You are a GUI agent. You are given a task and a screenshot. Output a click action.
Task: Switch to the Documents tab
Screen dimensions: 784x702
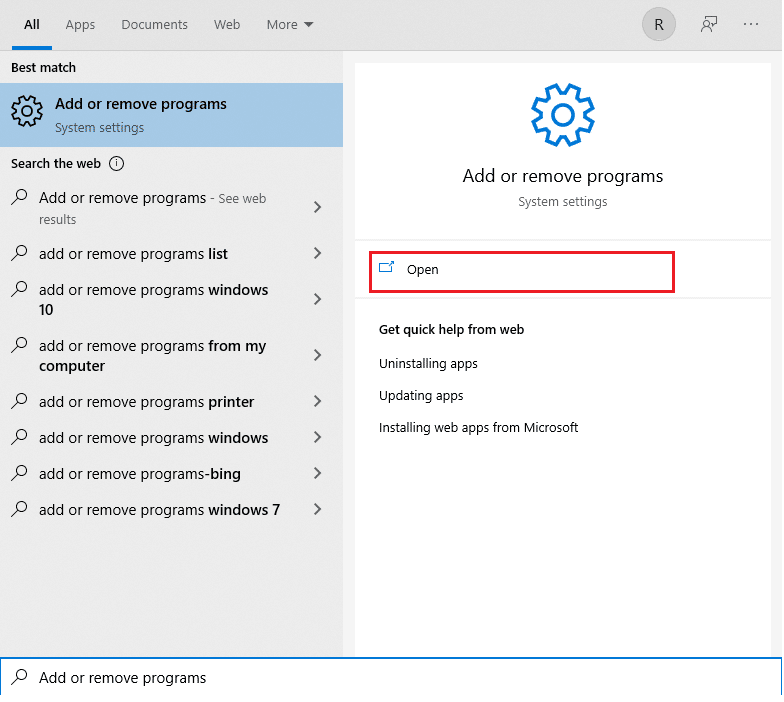click(x=154, y=24)
